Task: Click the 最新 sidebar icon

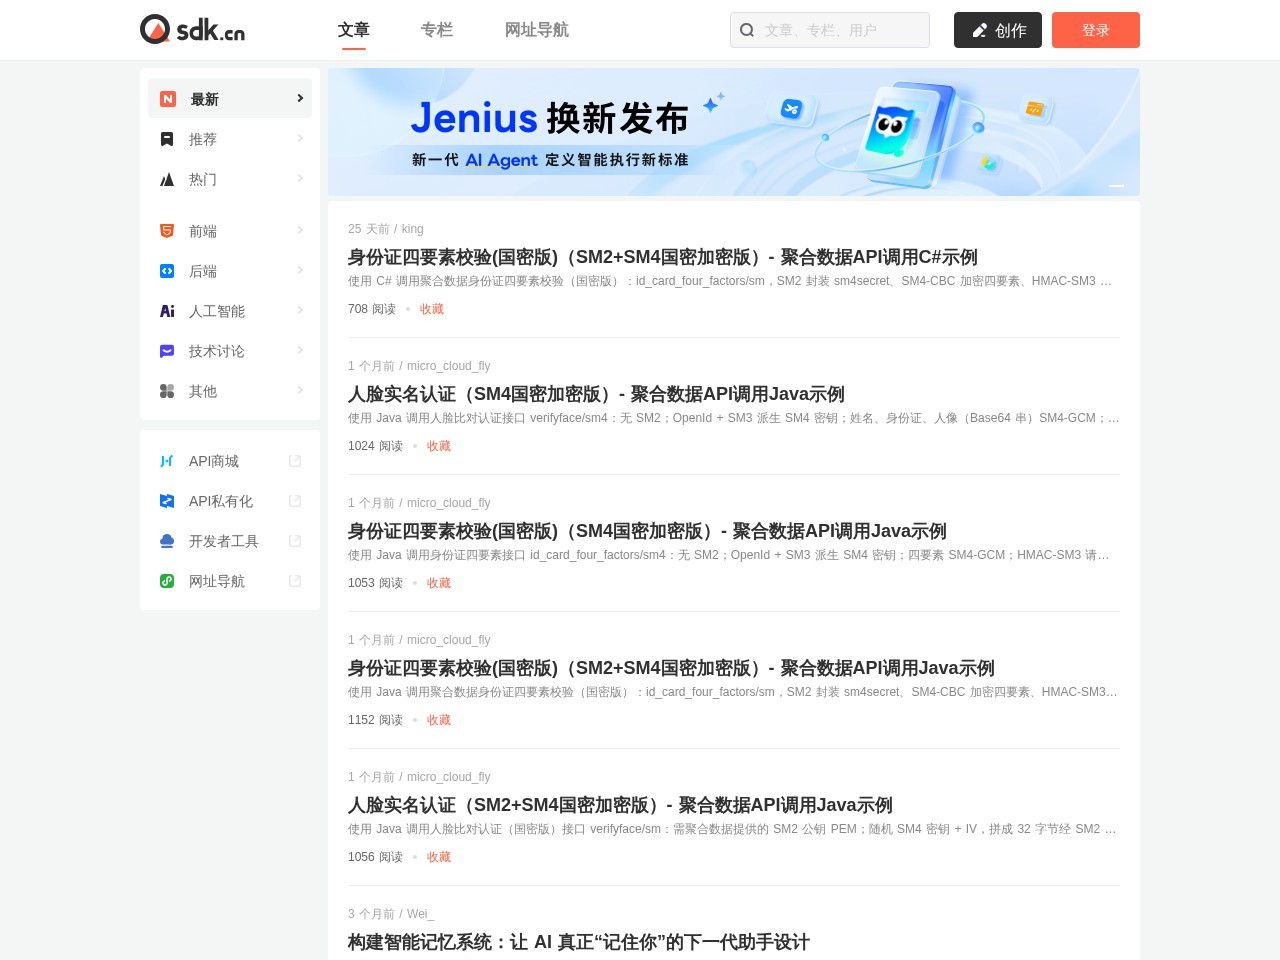Action: (x=168, y=99)
